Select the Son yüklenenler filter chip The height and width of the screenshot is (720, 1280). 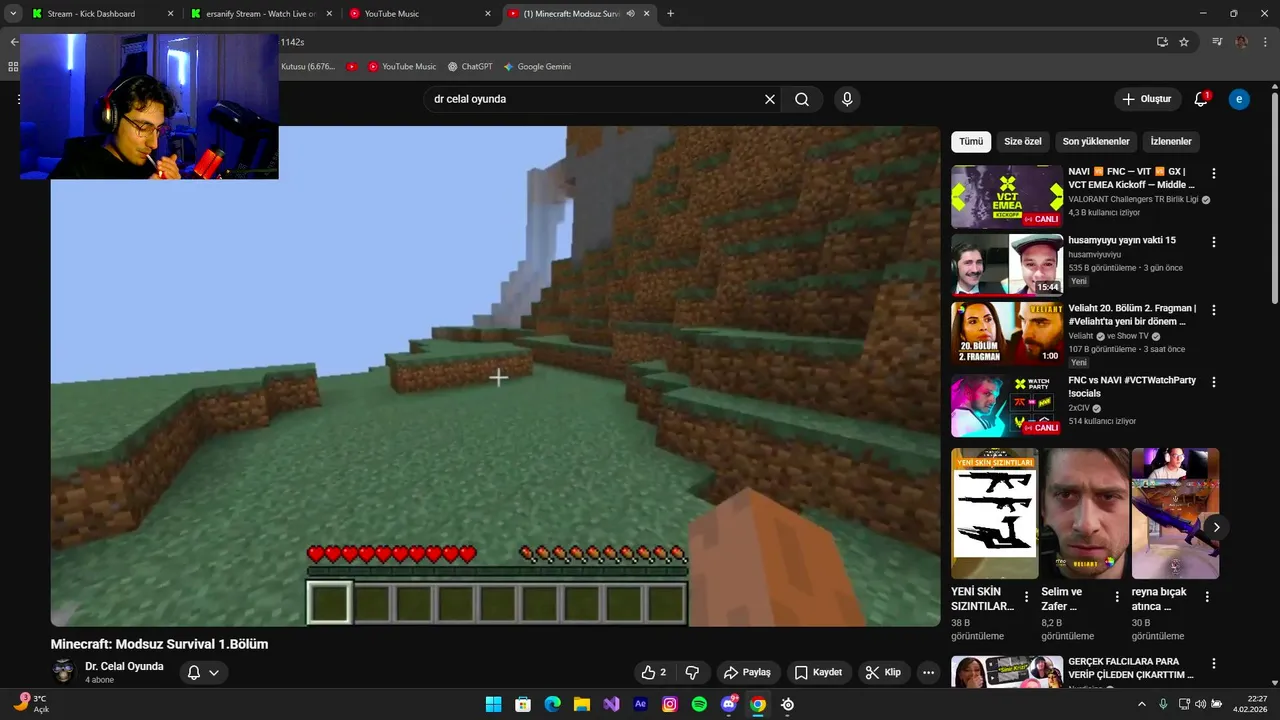tap(1096, 141)
